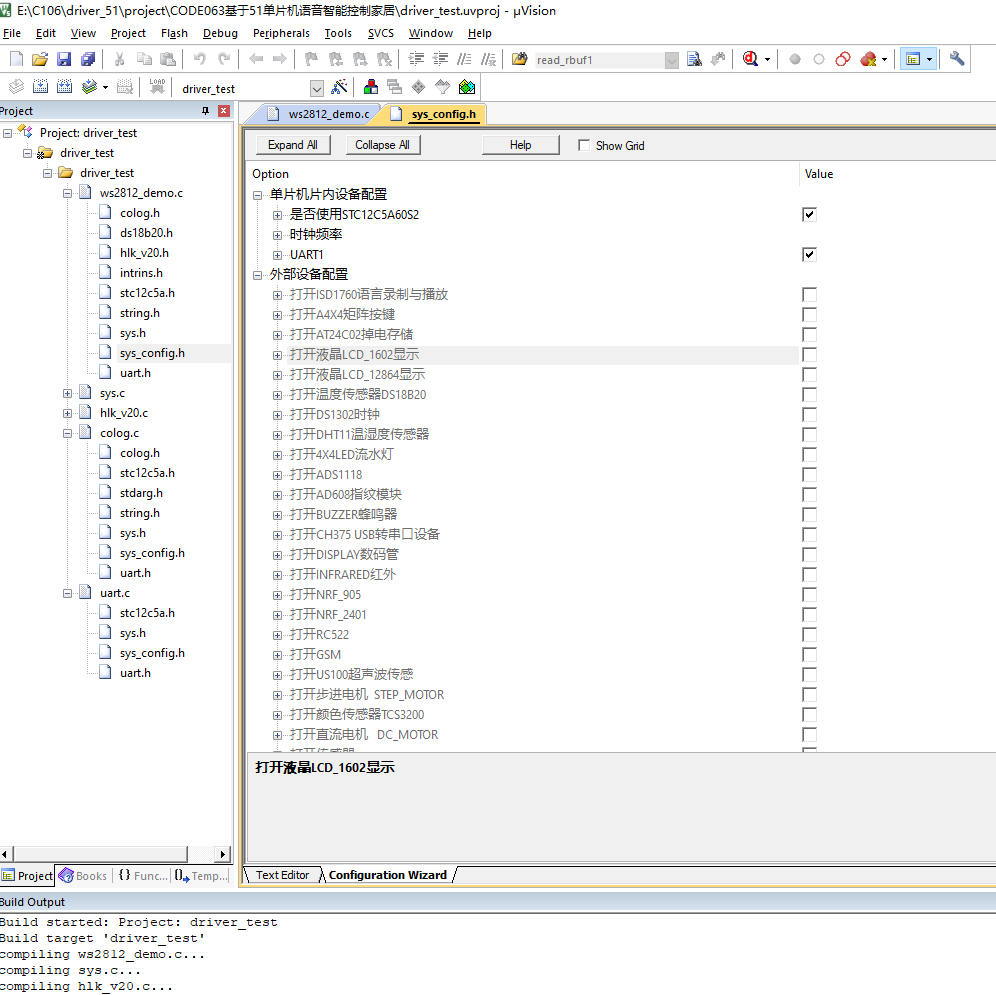
Task: Click the Insert Breakpoint red circle icon
Action: 795,59
